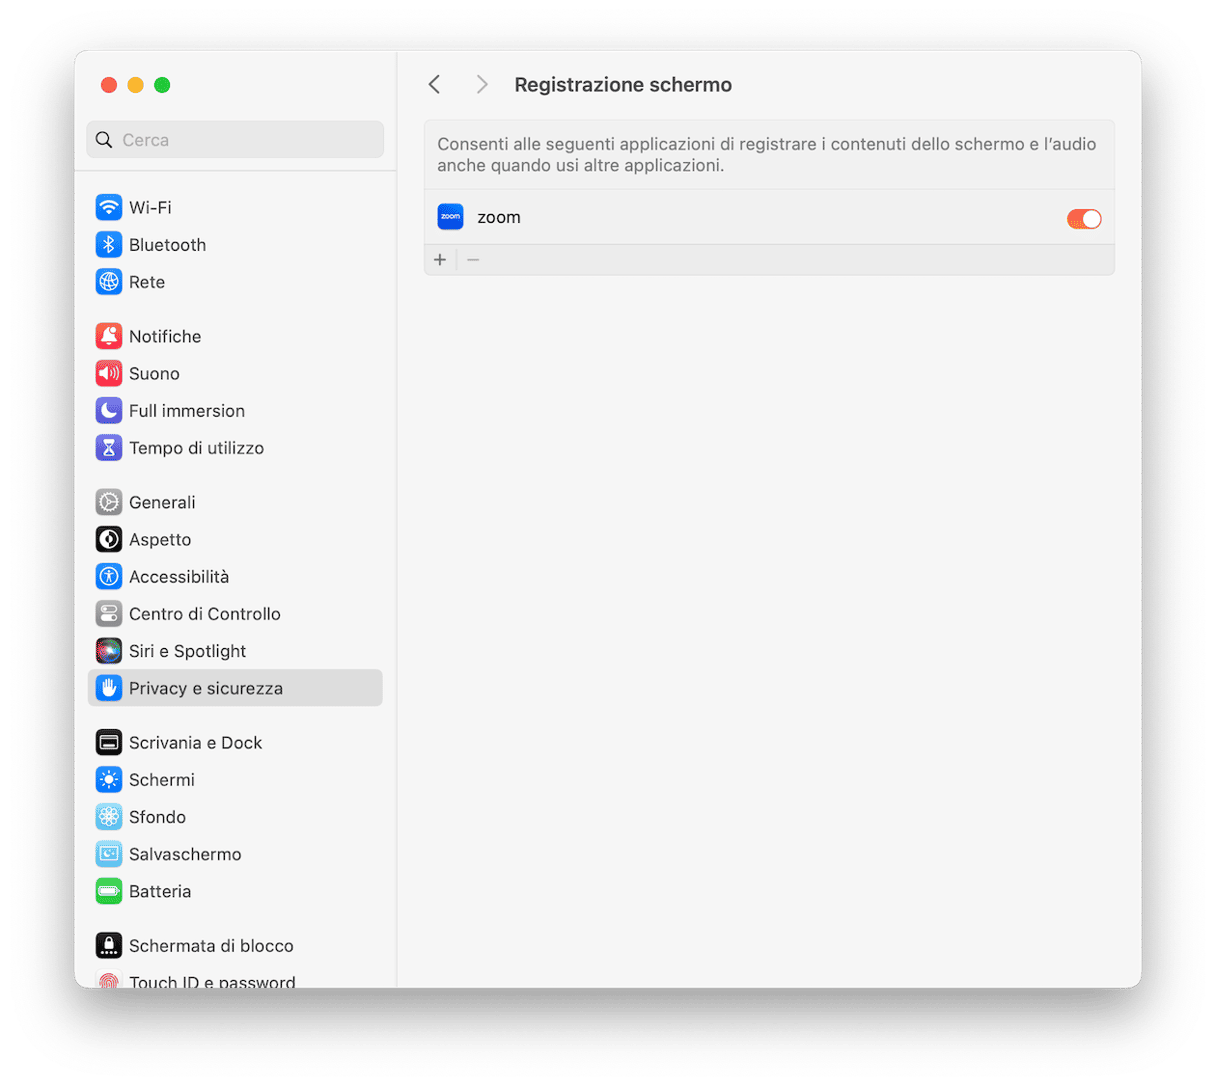Click Privacy e sicurezza hand icon

tap(108, 688)
